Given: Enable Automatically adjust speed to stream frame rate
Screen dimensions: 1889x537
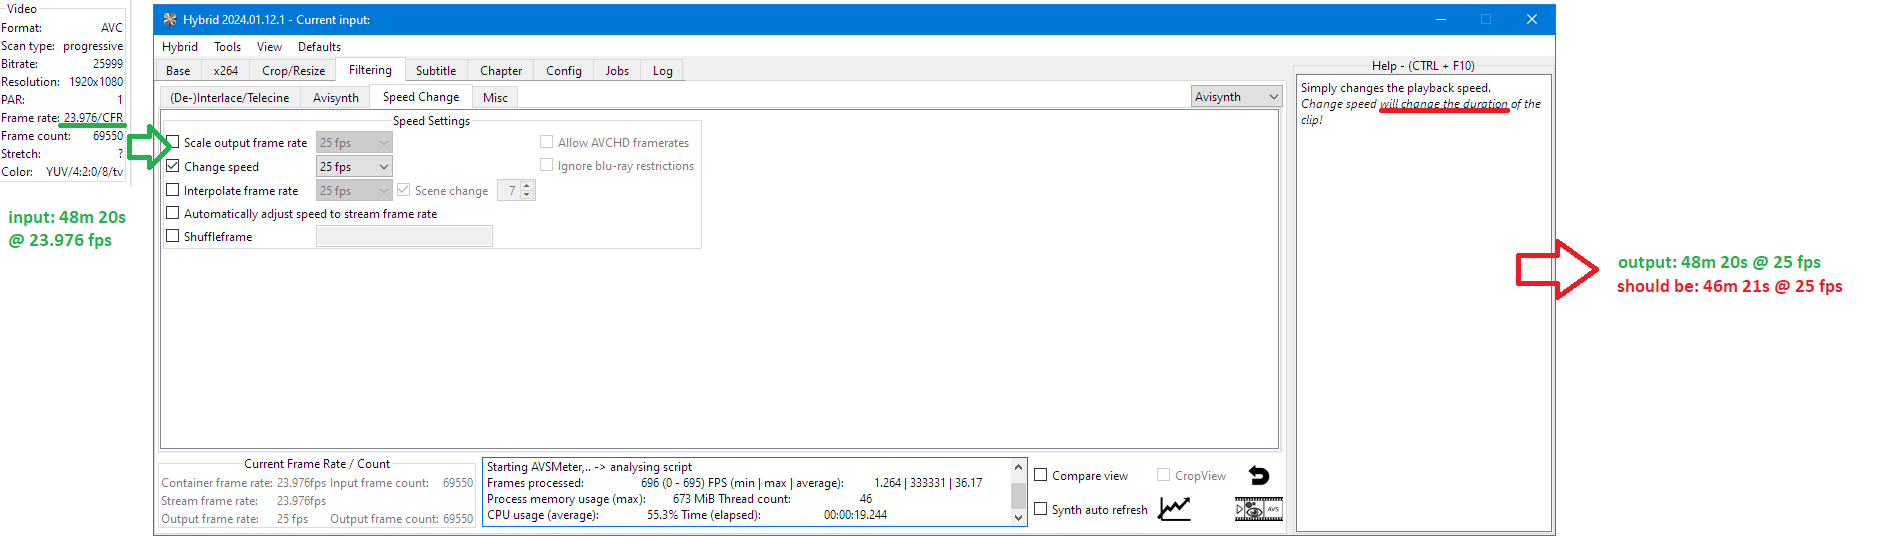Looking at the screenshot, I should pos(173,213).
